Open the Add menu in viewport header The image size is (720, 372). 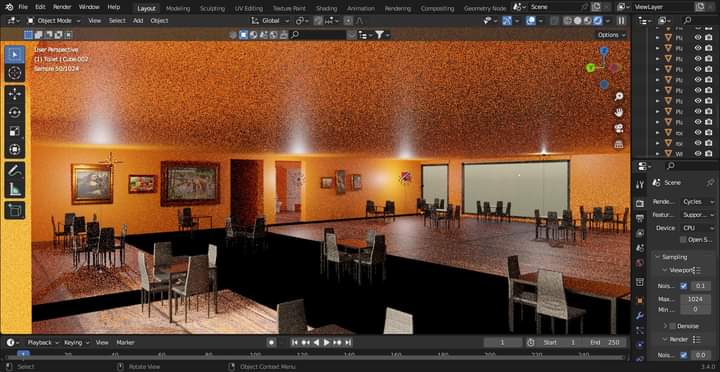pyautogui.click(x=138, y=21)
